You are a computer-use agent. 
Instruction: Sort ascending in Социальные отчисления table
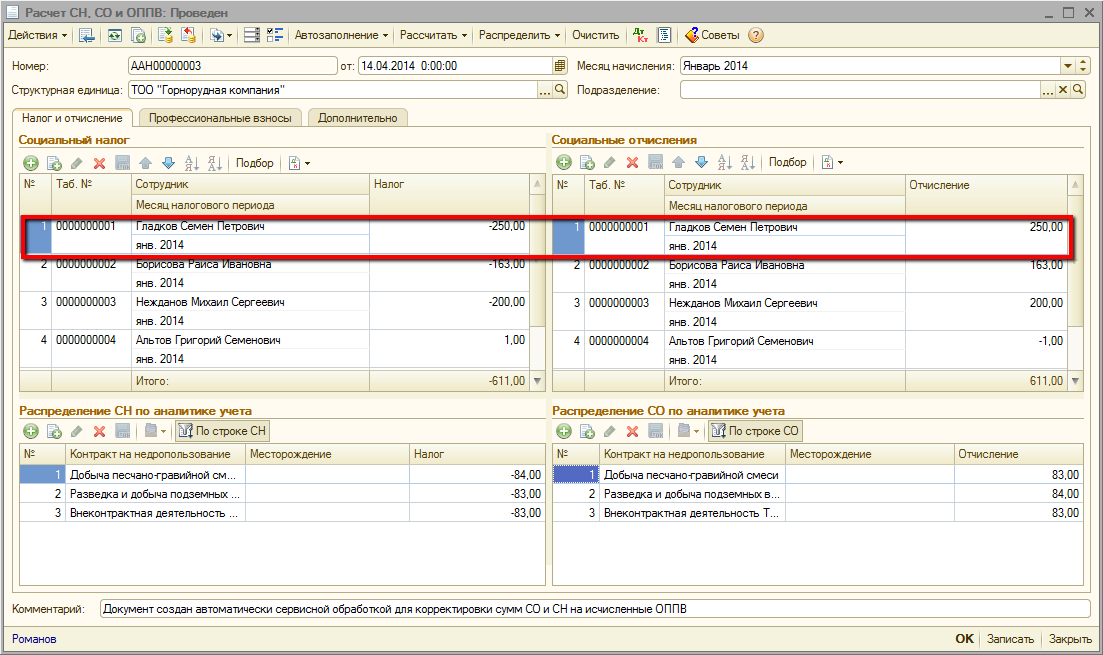click(x=723, y=163)
